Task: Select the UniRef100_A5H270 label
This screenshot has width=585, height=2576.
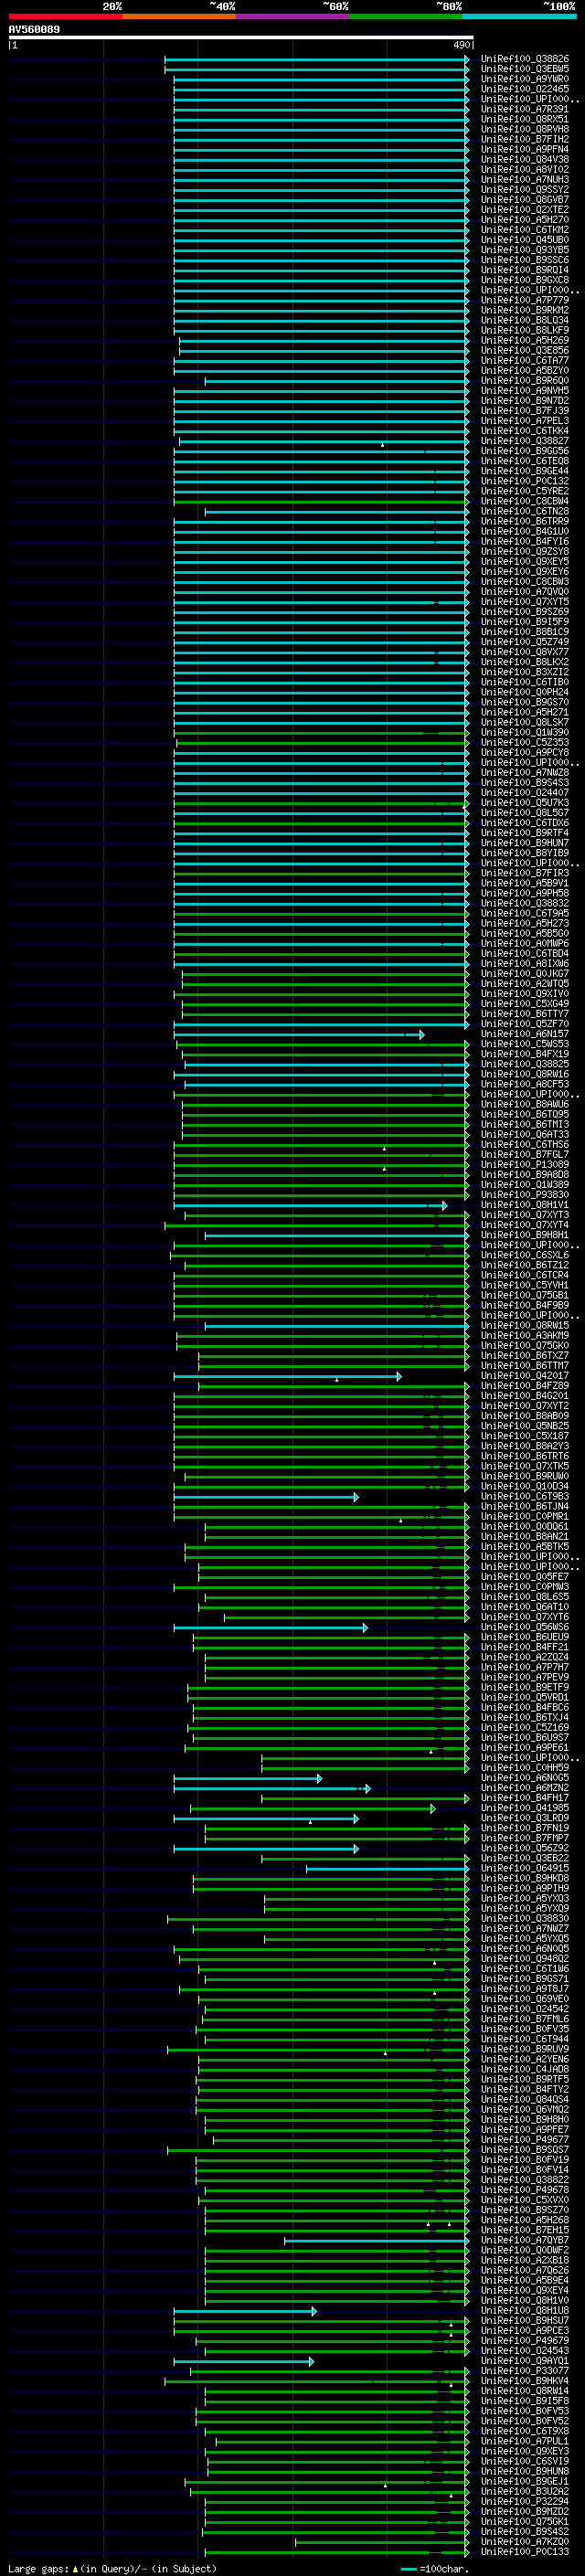Action: (x=525, y=220)
